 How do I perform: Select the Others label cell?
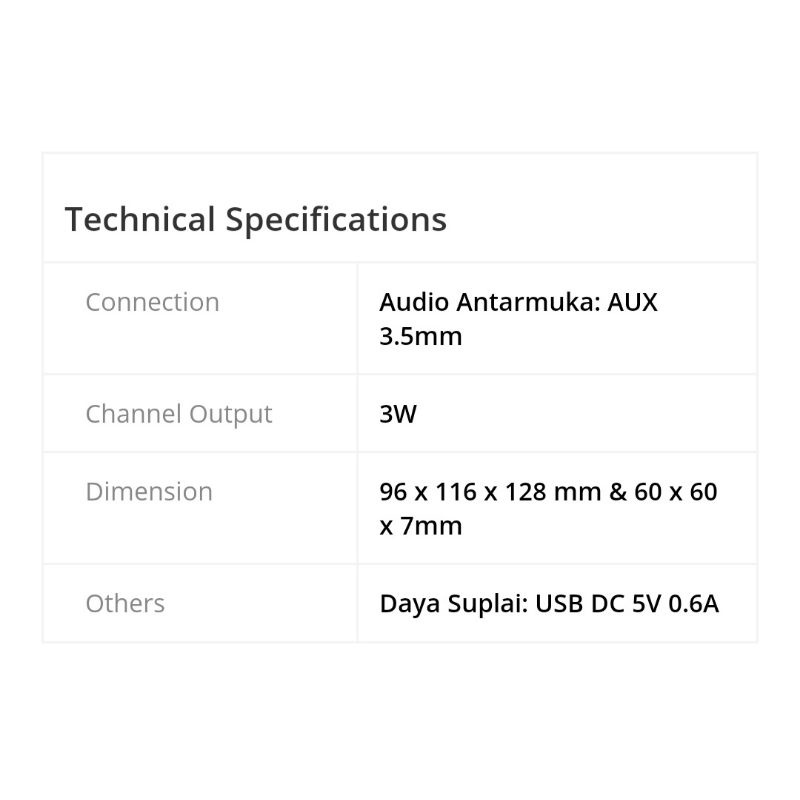(x=200, y=603)
